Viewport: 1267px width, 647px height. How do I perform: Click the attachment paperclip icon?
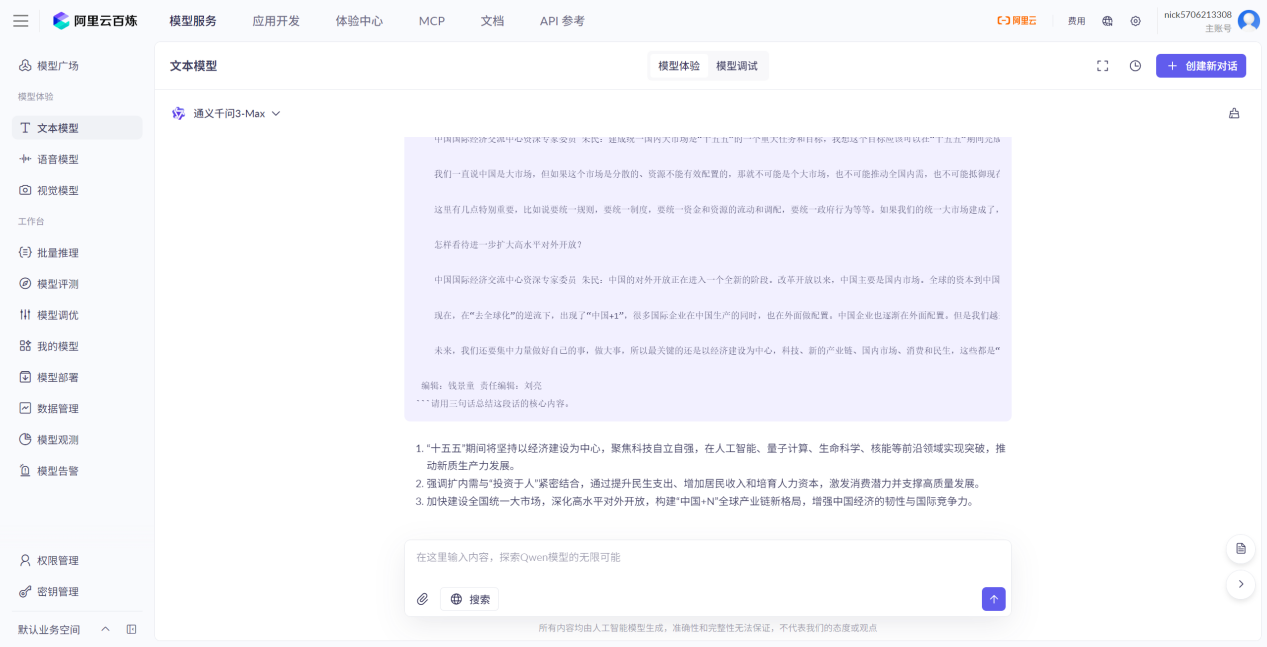(x=423, y=599)
